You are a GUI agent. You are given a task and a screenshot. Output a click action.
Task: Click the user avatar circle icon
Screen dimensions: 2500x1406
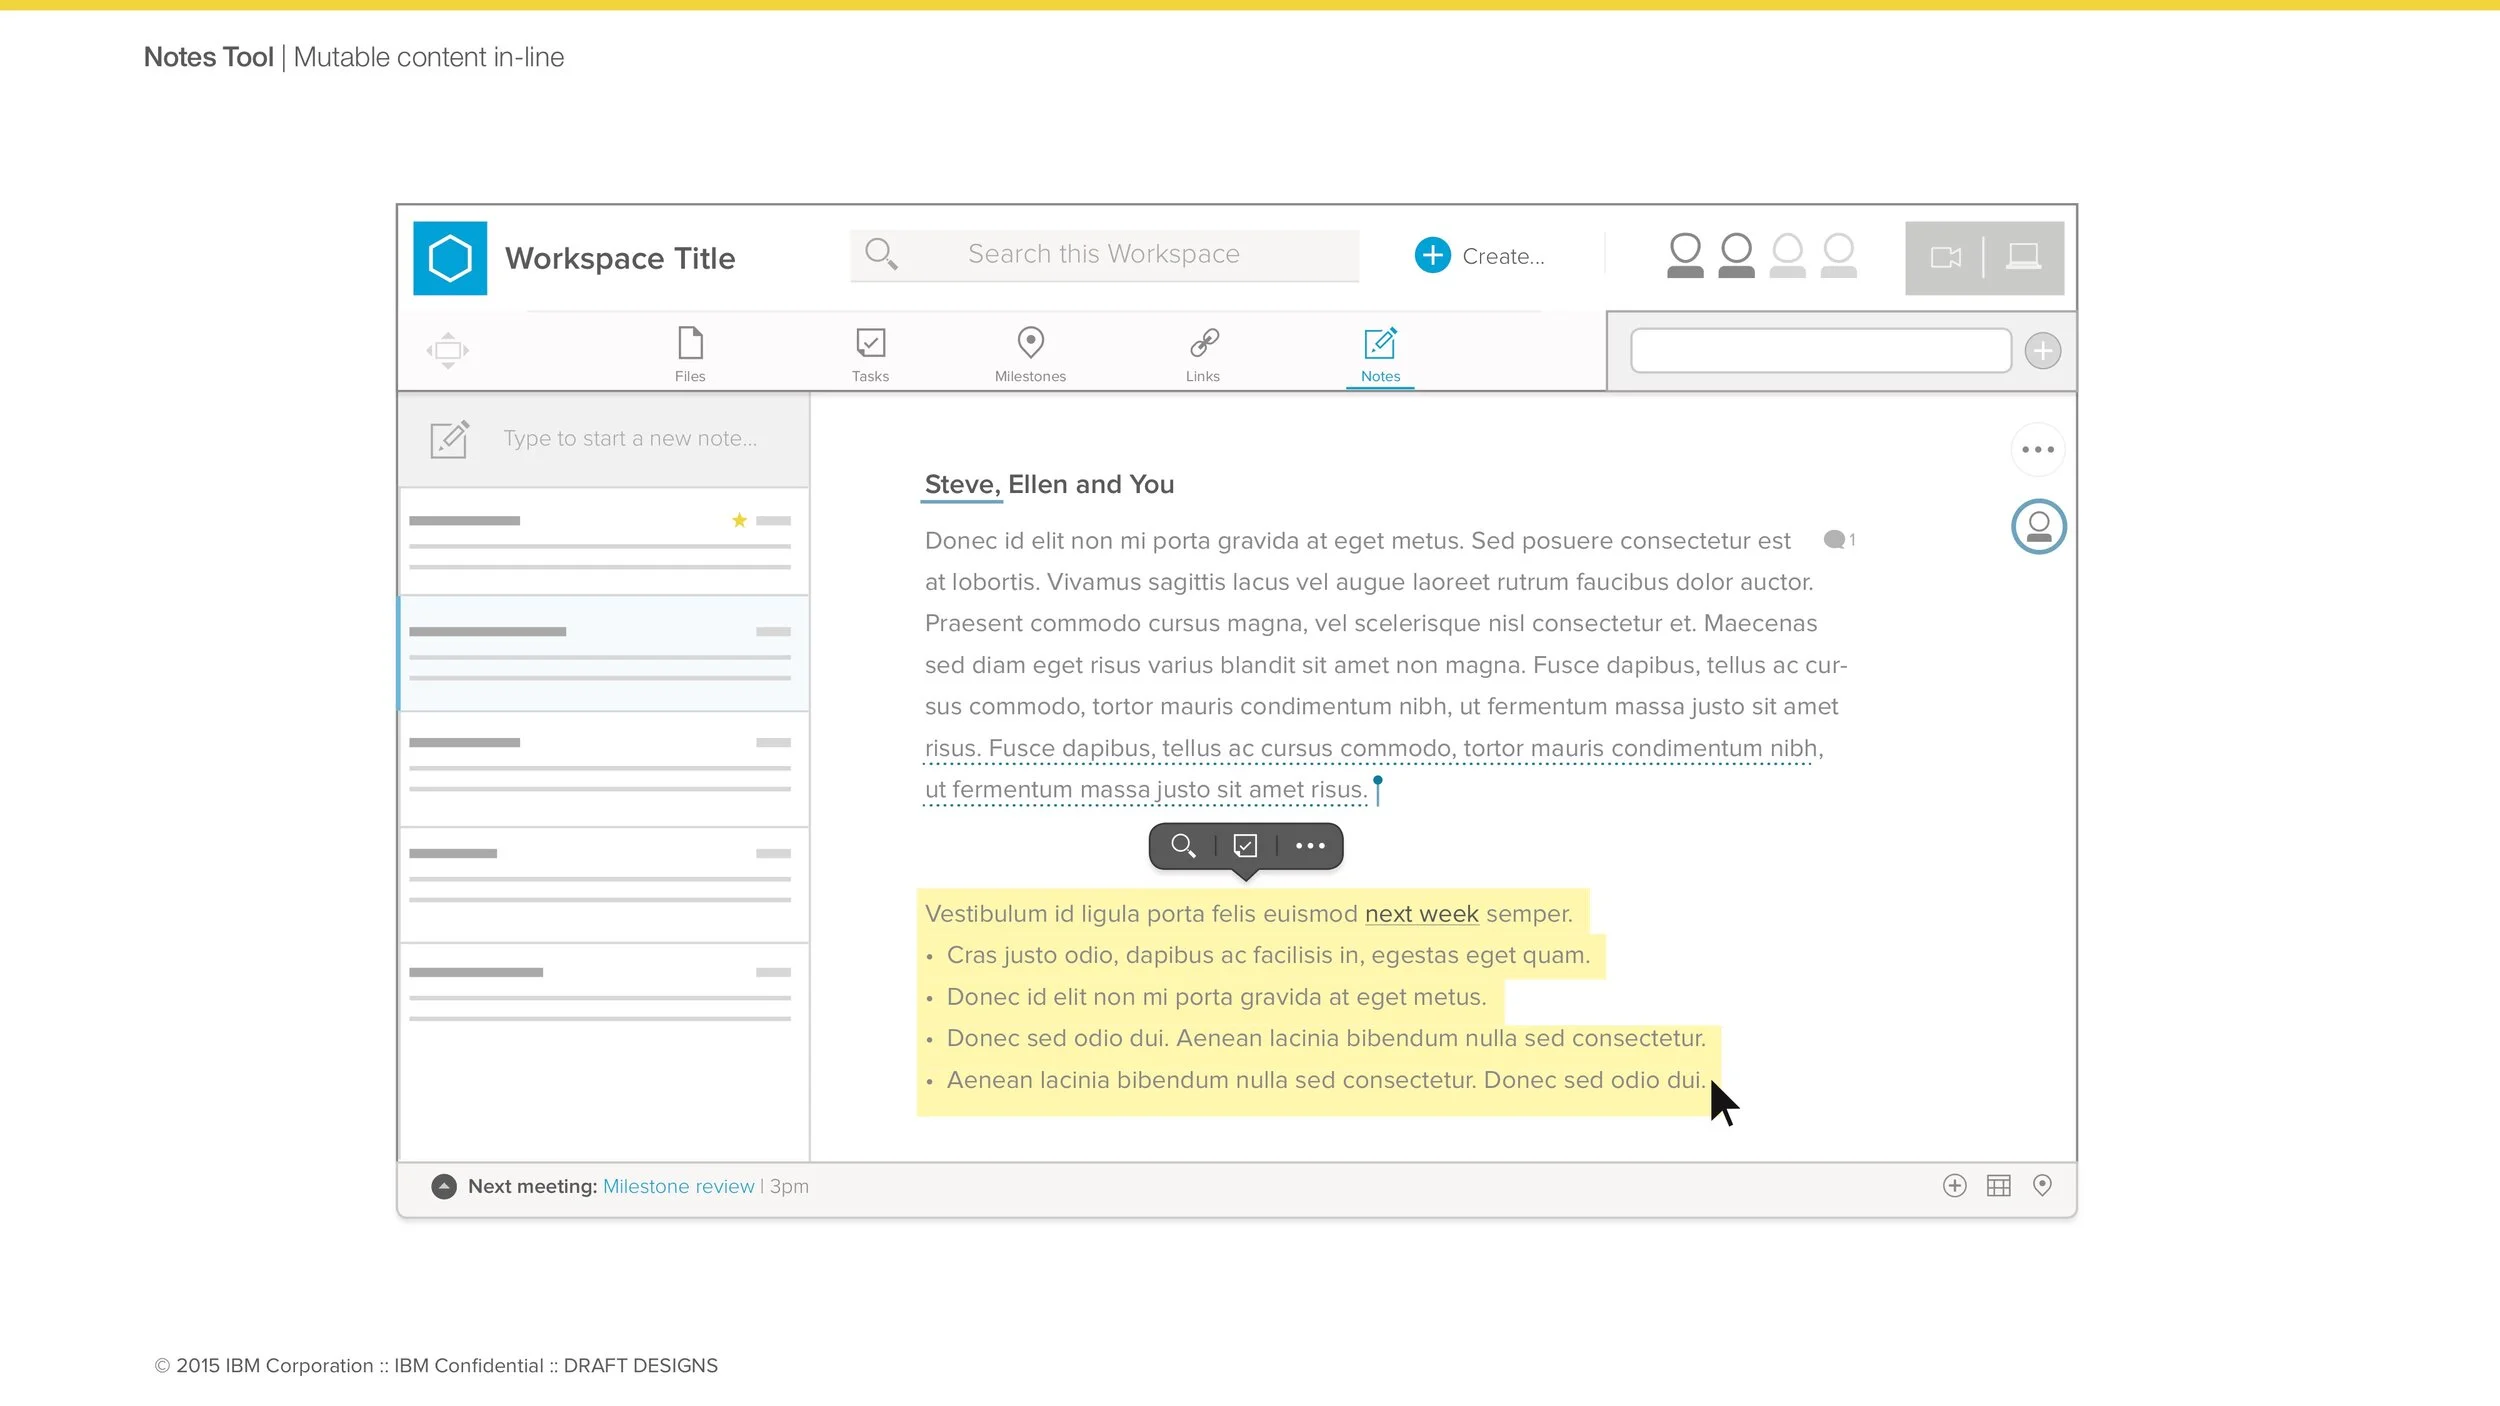click(2038, 526)
